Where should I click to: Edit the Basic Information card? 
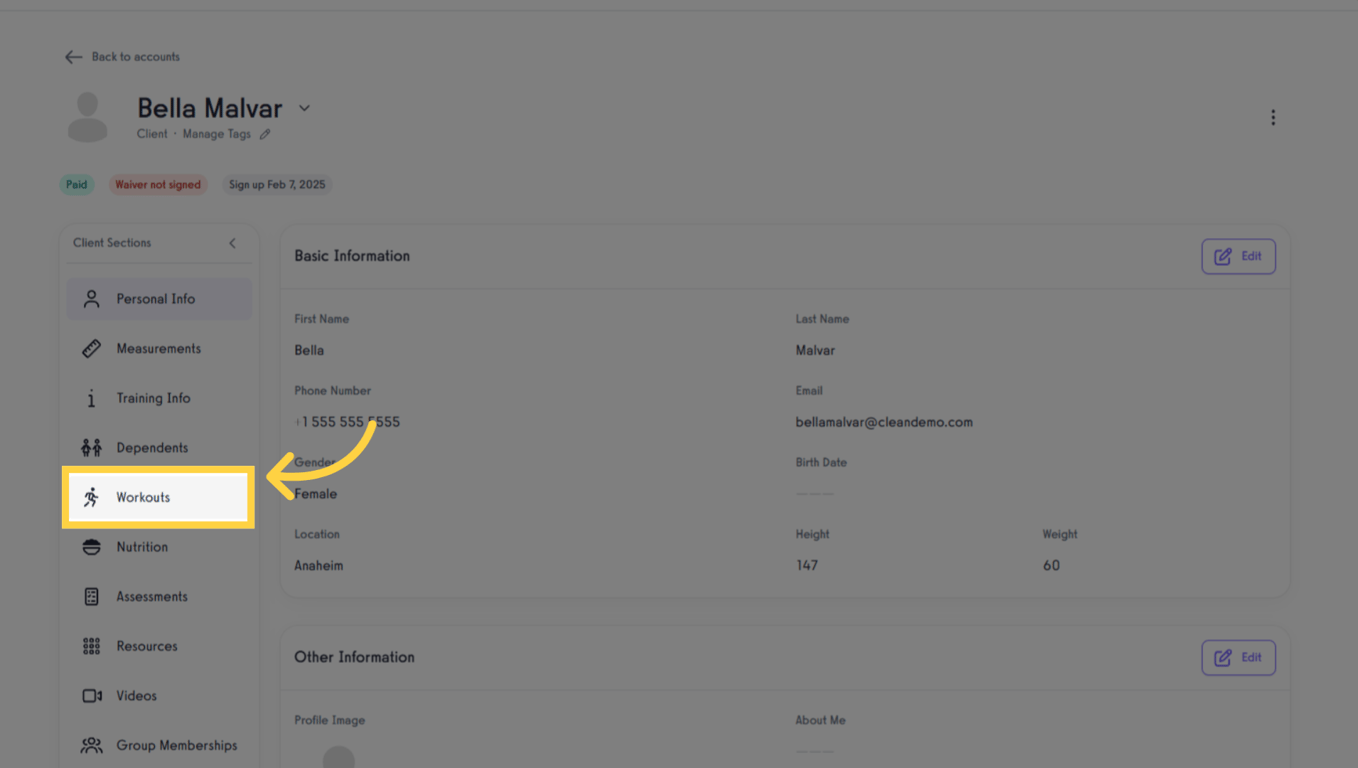click(1238, 256)
